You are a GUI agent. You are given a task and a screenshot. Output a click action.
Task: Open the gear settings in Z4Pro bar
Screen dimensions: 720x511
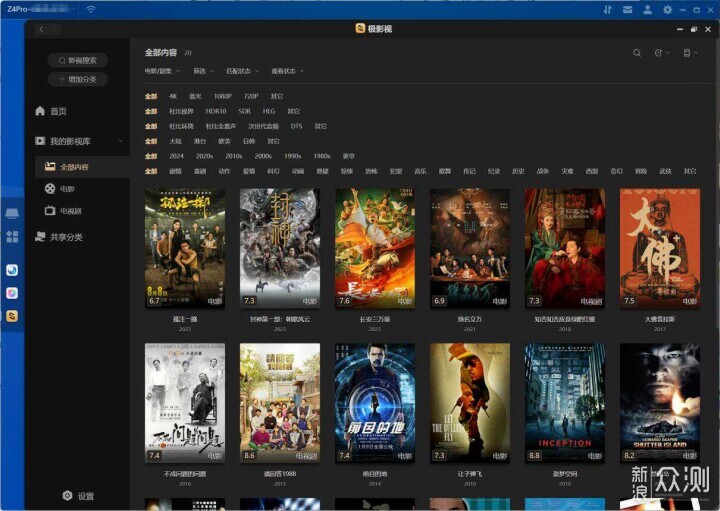point(667,10)
